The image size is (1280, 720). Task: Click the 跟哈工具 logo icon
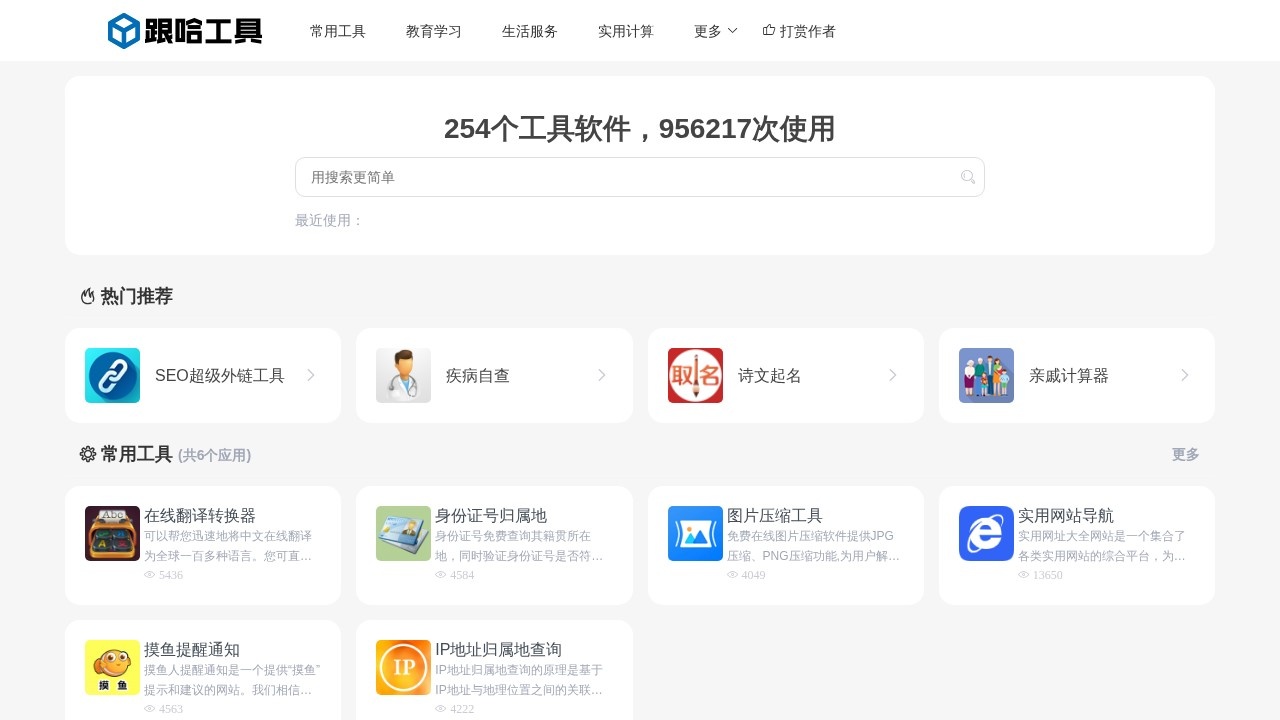(122, 31)
